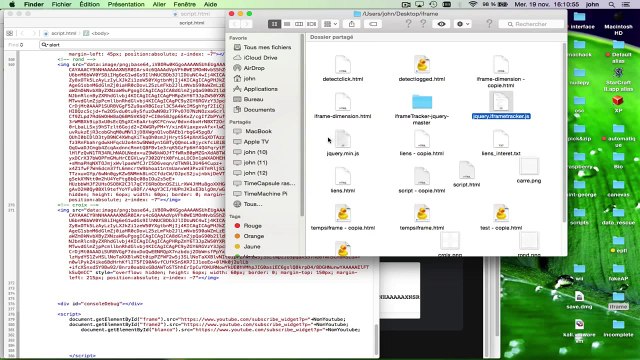Screen dimensions: 640x360
Task: Click the Quick Look eye button
Action: click(441, 24)
